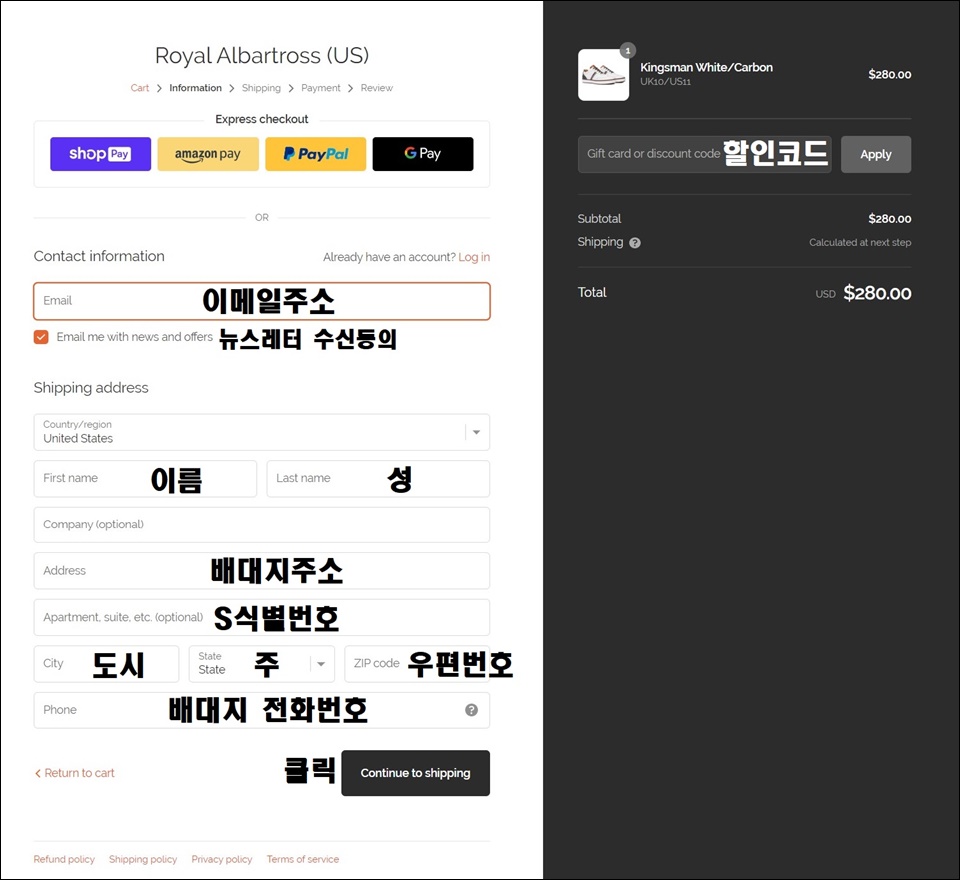Open the Privacy policy link
The width and height of the screenshot is (960, 880).
(x=222, y=859)
